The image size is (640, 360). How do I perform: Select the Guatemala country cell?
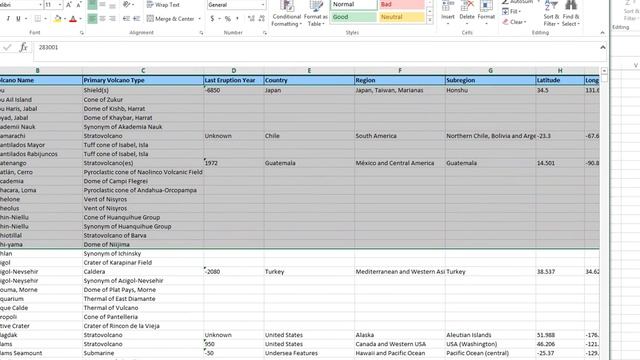(x=309, y=163)
